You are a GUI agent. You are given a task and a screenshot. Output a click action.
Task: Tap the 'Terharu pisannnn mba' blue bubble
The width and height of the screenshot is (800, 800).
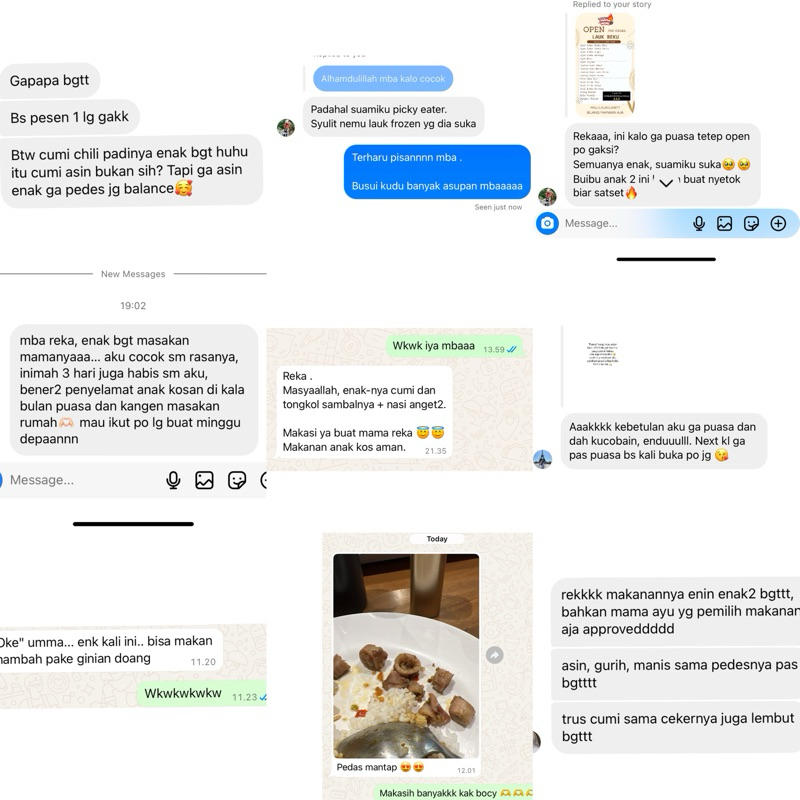point(437,171)
